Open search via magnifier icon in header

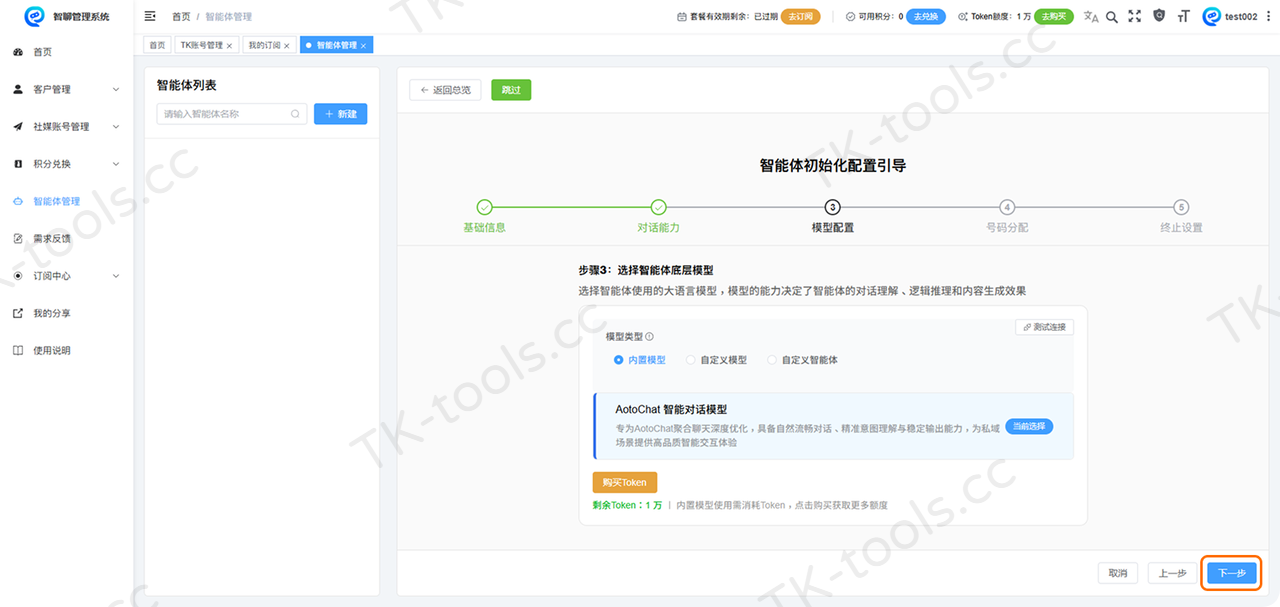pyautogui.click(x=1112, y=17)
